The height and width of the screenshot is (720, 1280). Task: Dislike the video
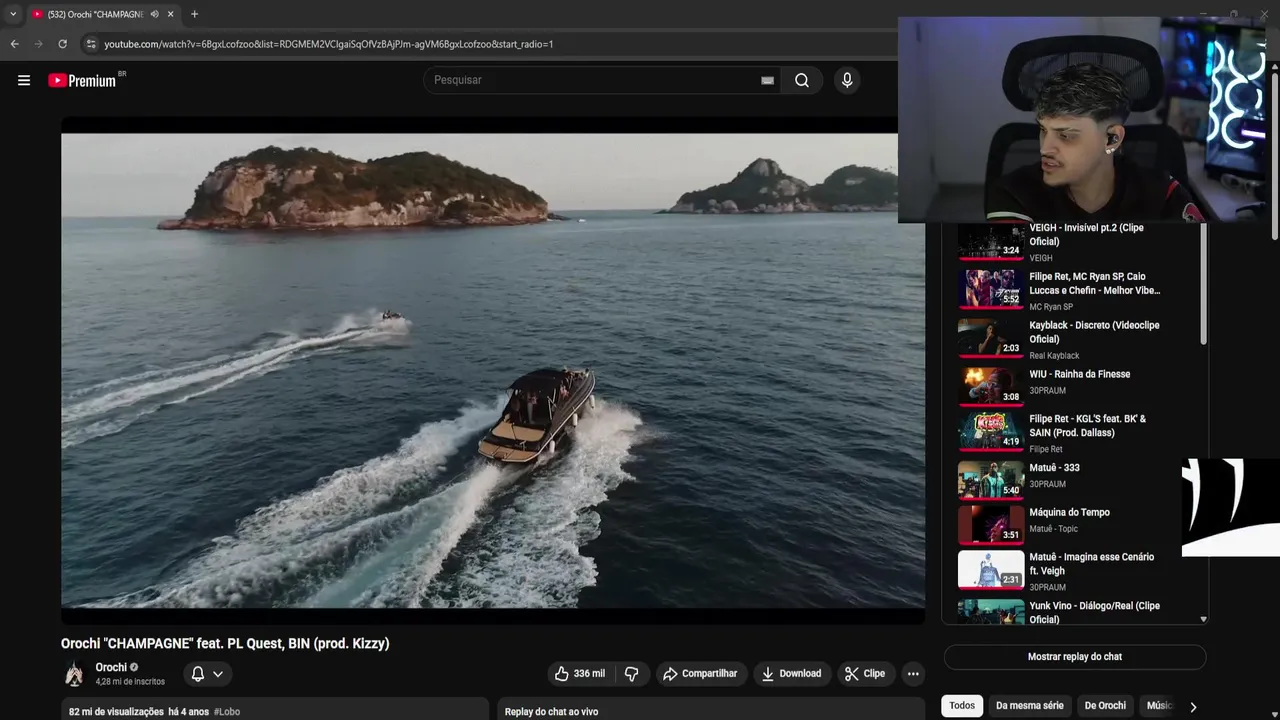coord(631,674)
